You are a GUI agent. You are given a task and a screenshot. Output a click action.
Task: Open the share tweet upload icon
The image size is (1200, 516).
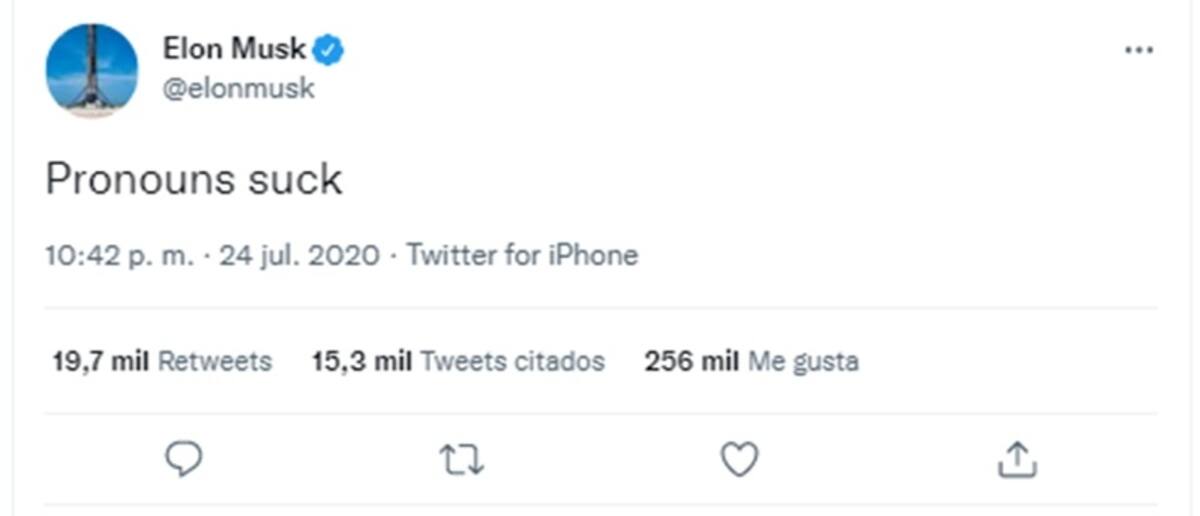1017,460
